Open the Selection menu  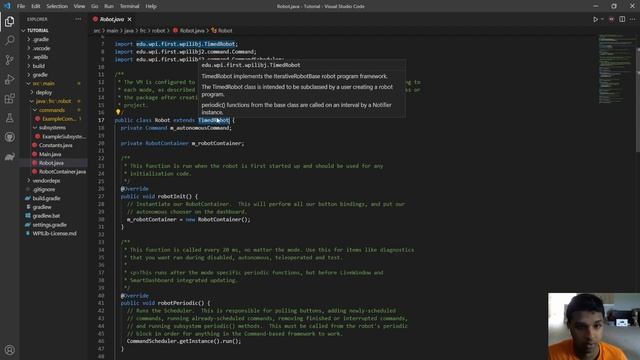point(57,6)
